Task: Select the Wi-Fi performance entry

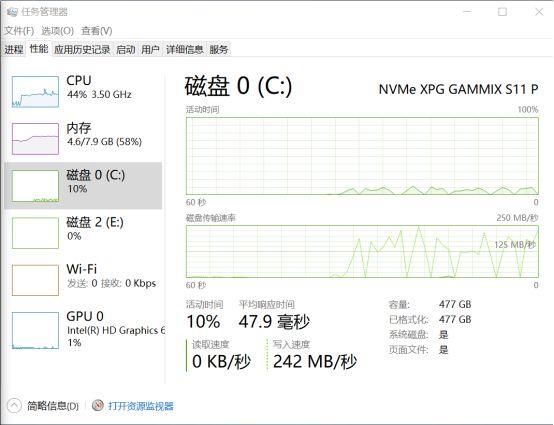Action: [x=83, y=279]
